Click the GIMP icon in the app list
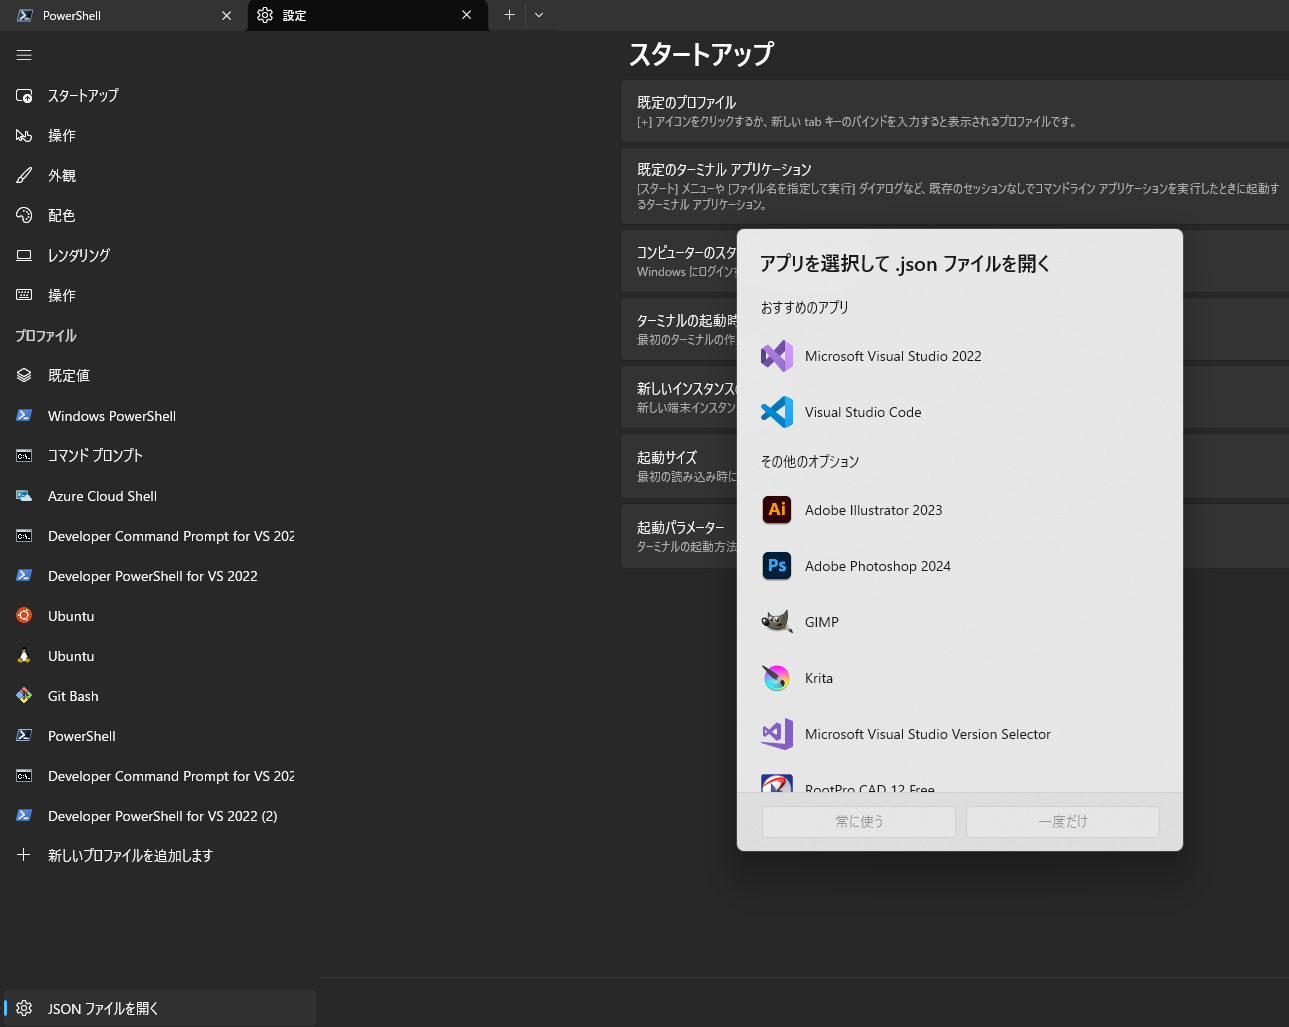This screenshot has width=1289, height=1027. pyautogui.click(x=777, y=622)
